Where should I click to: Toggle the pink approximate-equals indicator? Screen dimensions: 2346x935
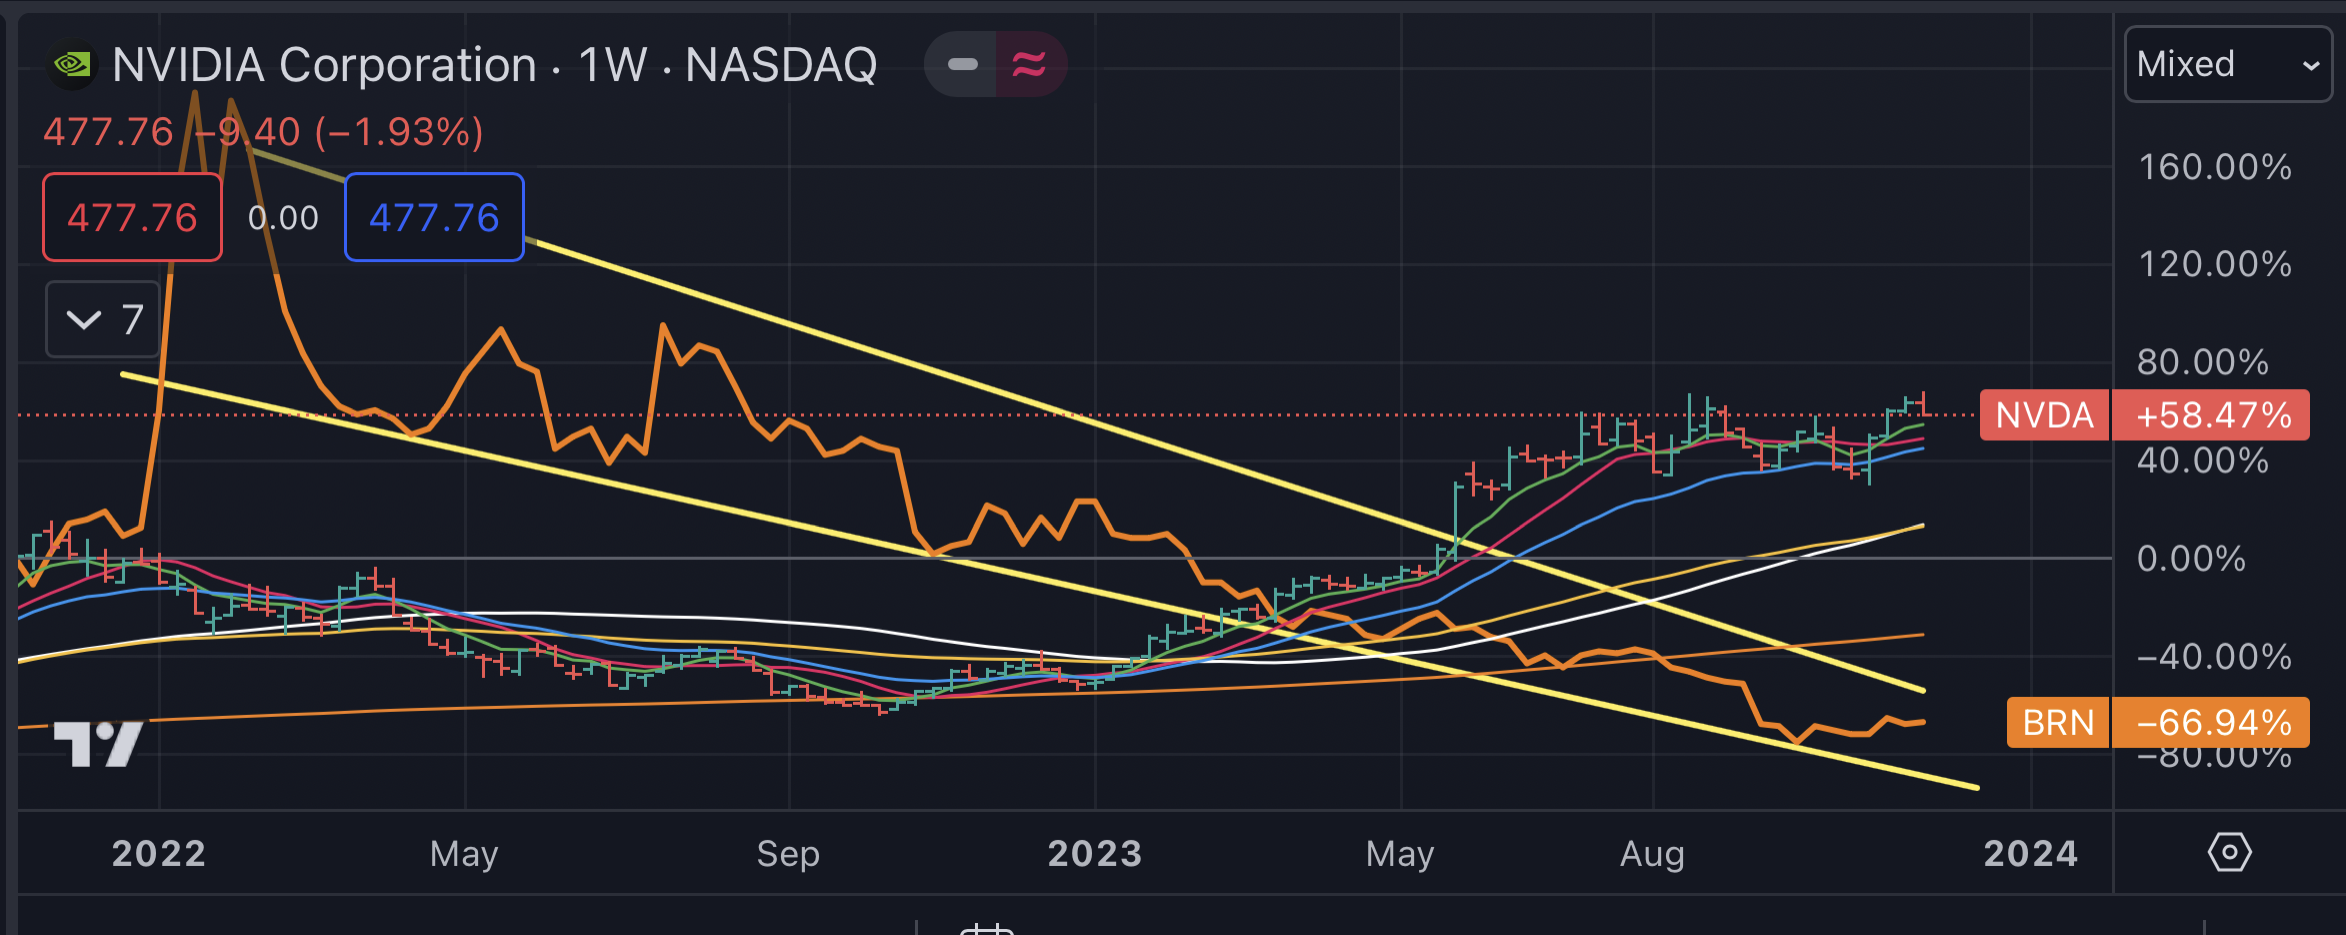(x=1029, y=65)
